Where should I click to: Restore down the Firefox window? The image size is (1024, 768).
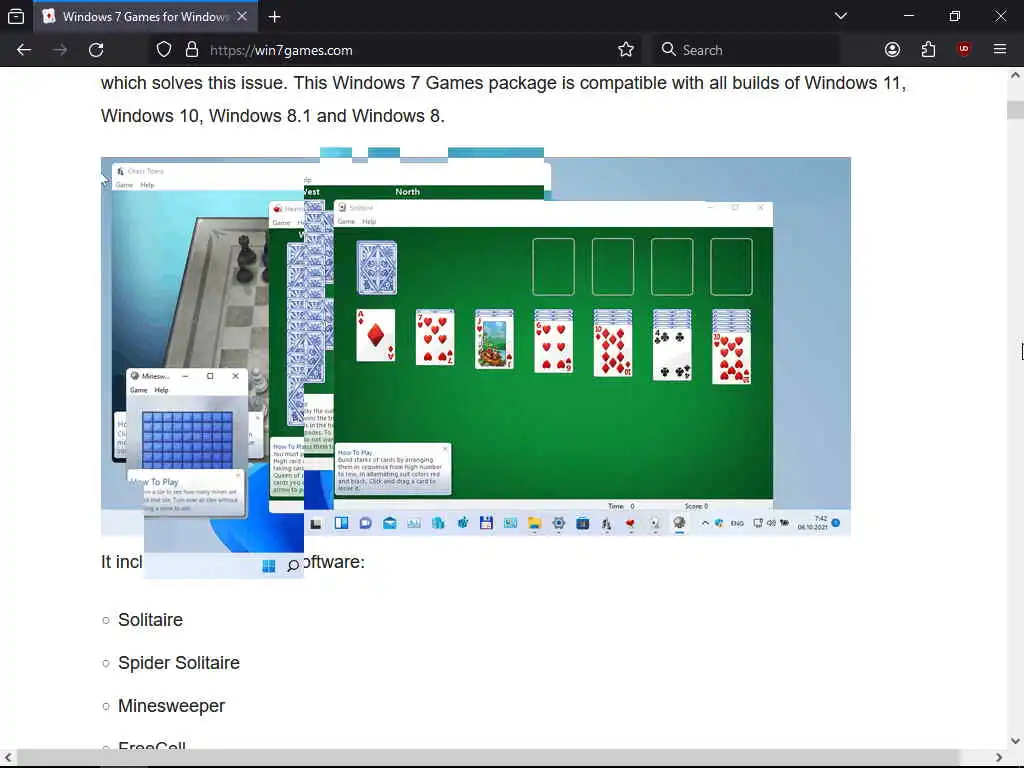tap(954, 16)
